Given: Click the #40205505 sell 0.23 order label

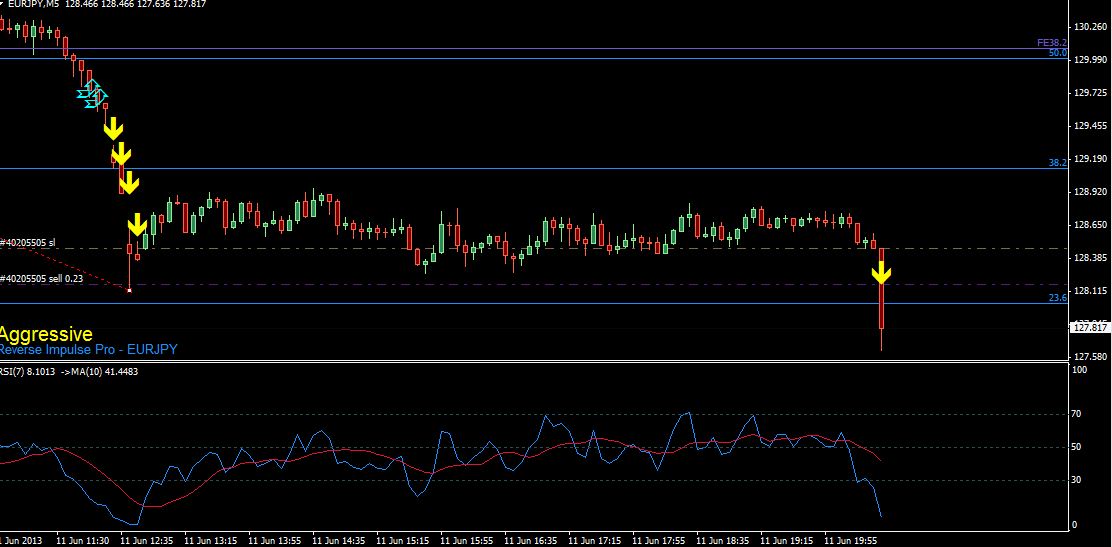Looking at the screenshot, I should tap(41, 279).
